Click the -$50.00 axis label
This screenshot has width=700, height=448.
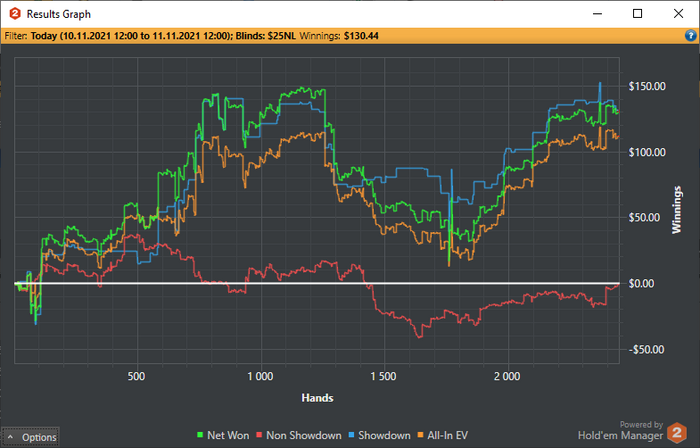[646, 349]
